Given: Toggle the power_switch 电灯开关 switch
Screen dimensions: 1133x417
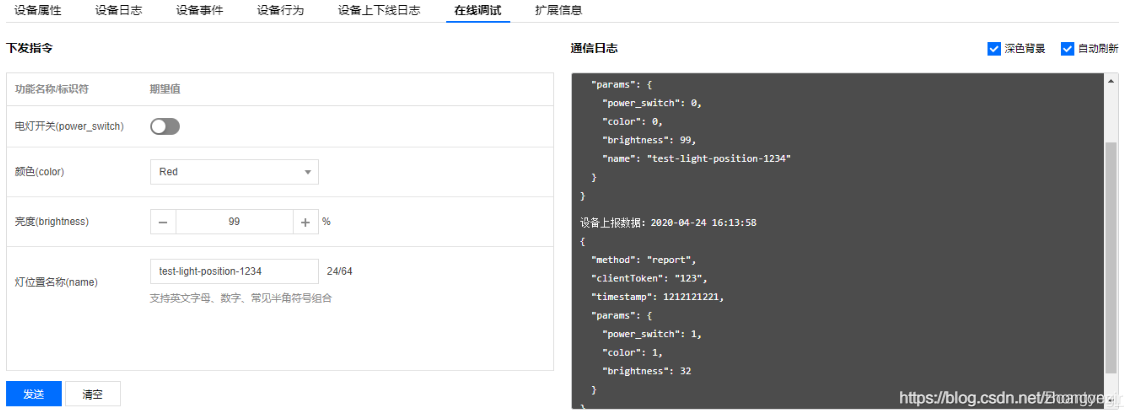Looking at the screenshot, I should pyautogui.click(x=165, y=126).
